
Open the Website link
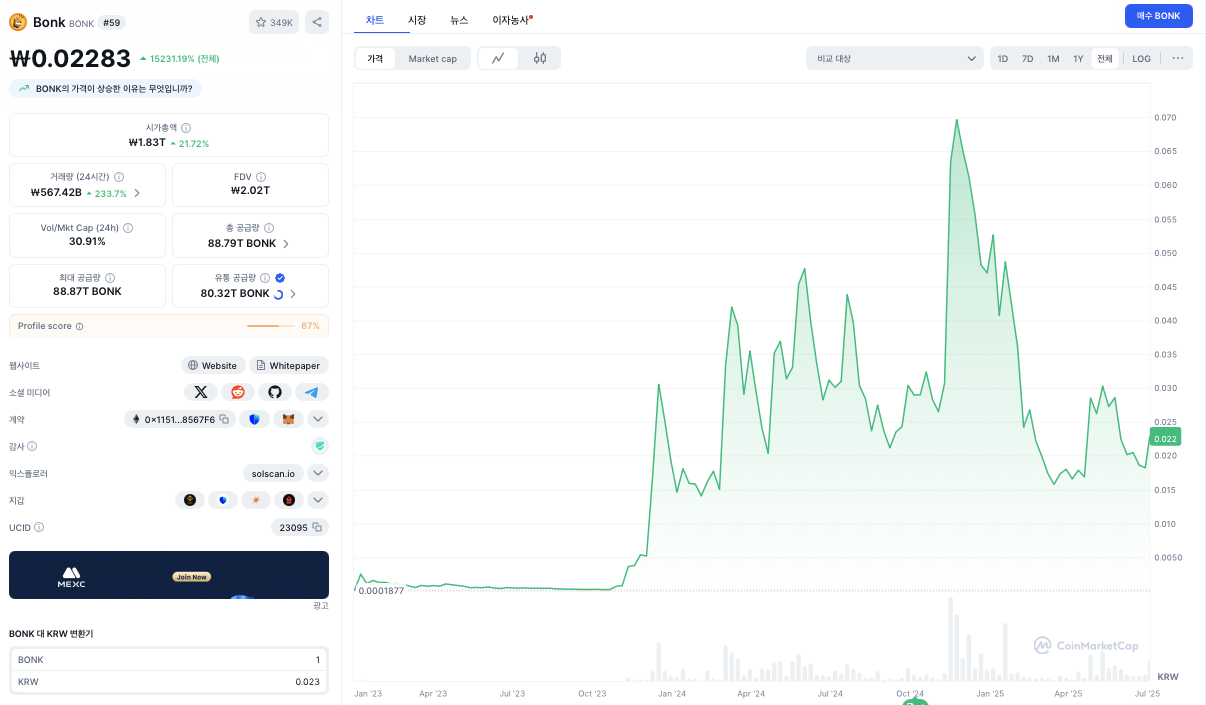pyautogui.click(x=213, y=366)
